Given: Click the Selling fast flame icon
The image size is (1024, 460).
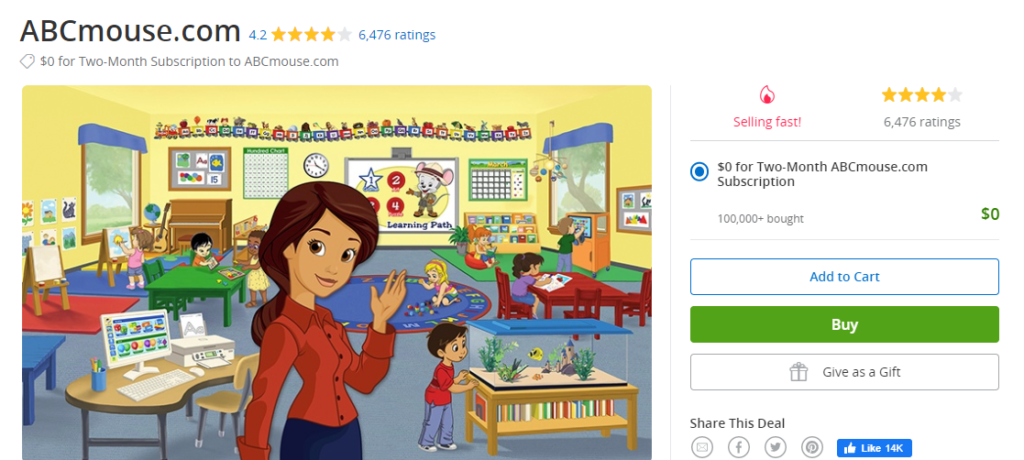Looking at the screenshot, I should tap(767, 96).
